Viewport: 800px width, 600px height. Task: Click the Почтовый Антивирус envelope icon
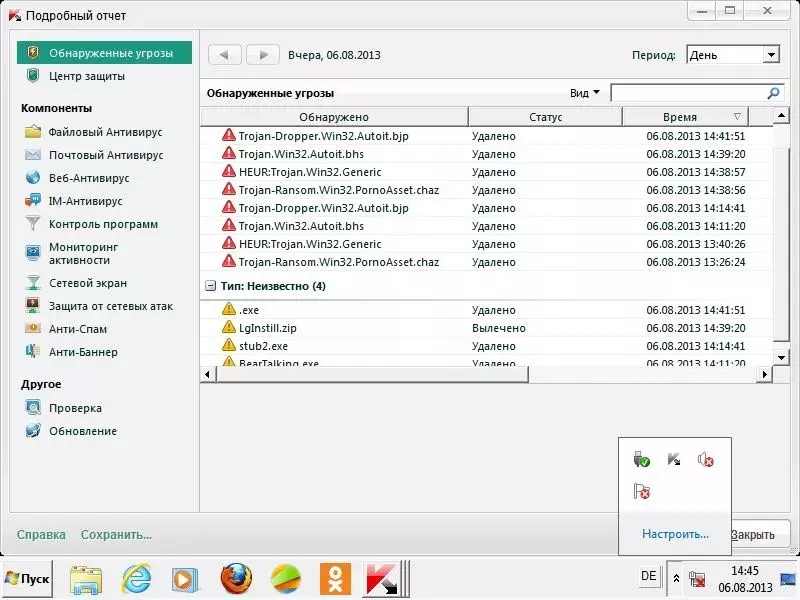pos(33,155)
